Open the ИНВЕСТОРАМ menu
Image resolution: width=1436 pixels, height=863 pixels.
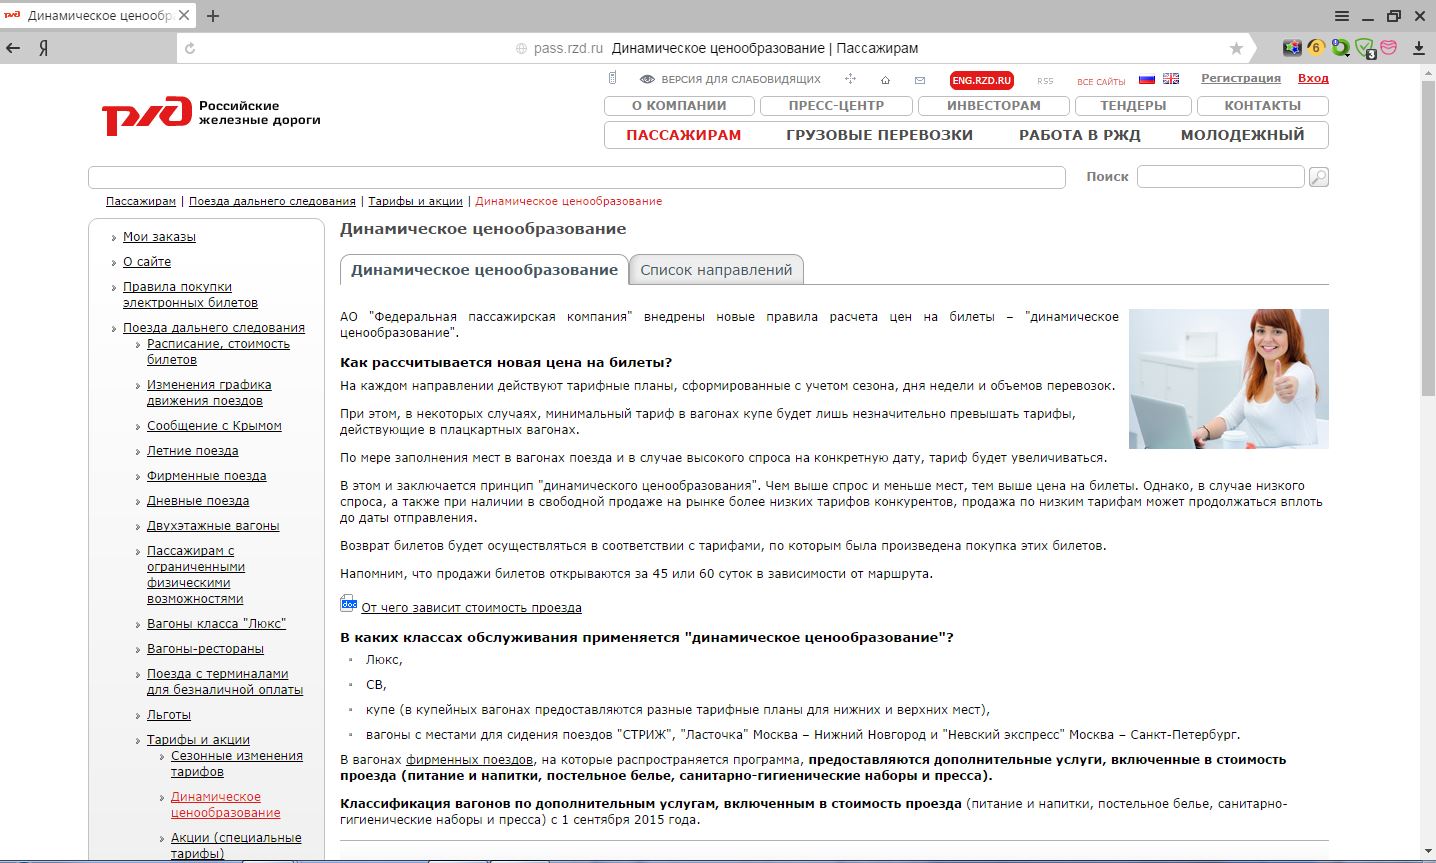coord(994,106)
